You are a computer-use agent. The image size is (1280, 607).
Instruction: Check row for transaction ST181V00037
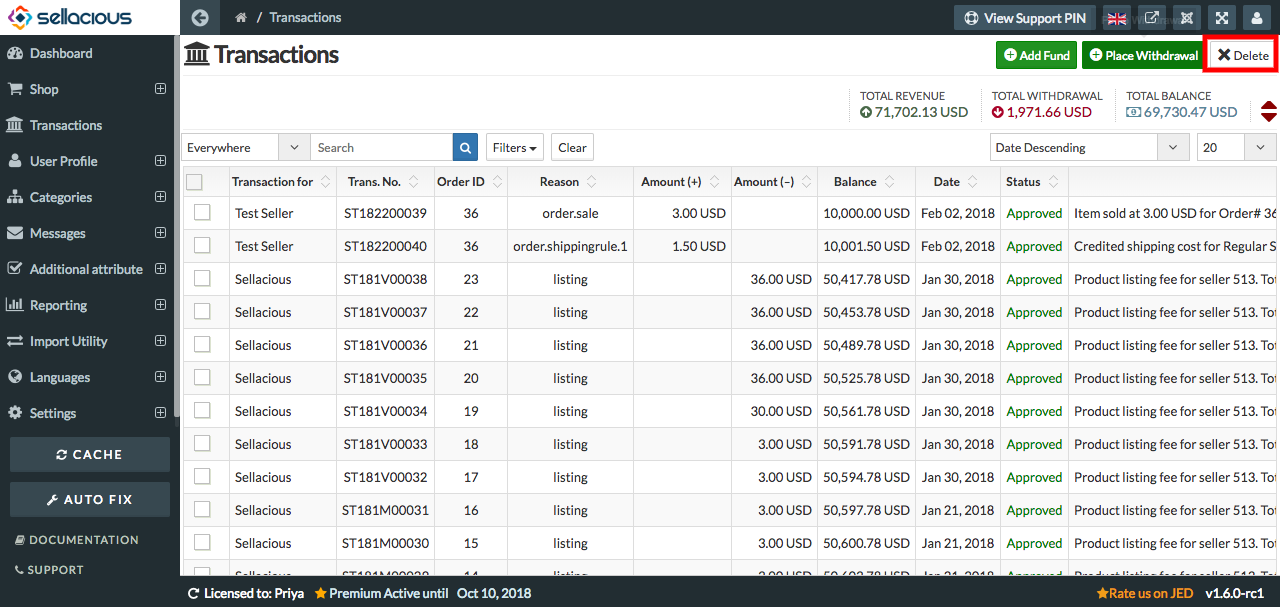coord(202,311)
